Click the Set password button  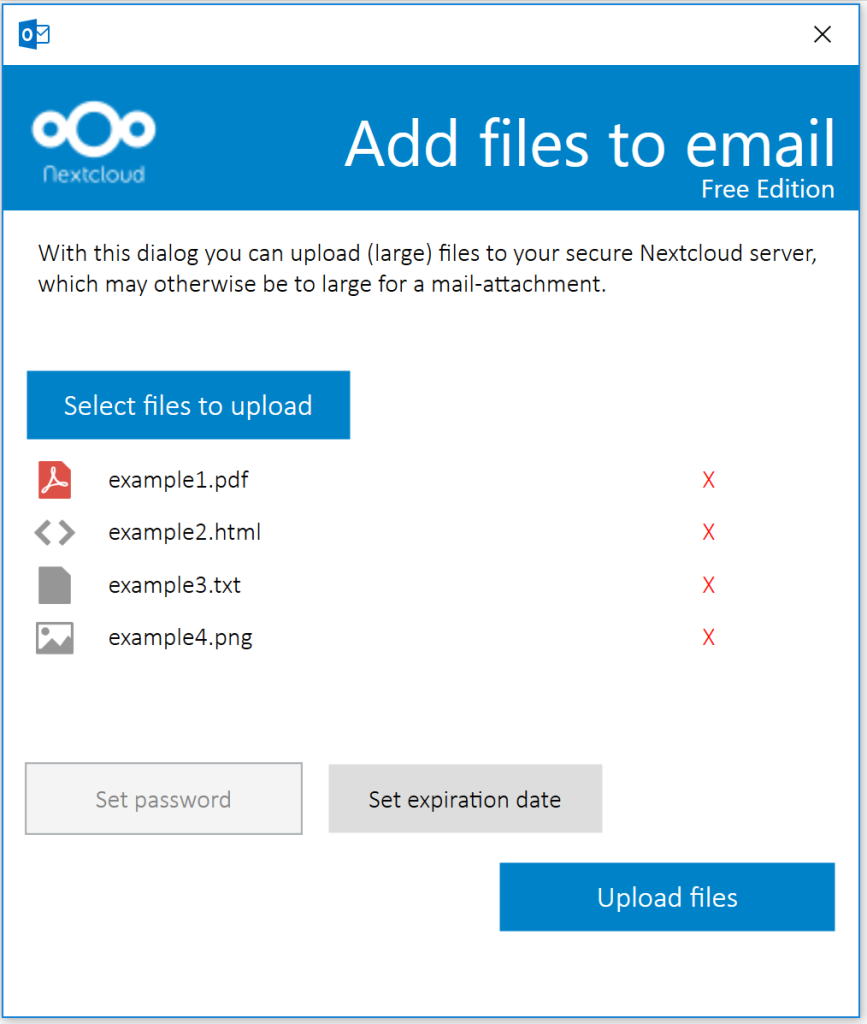[163, 799]
